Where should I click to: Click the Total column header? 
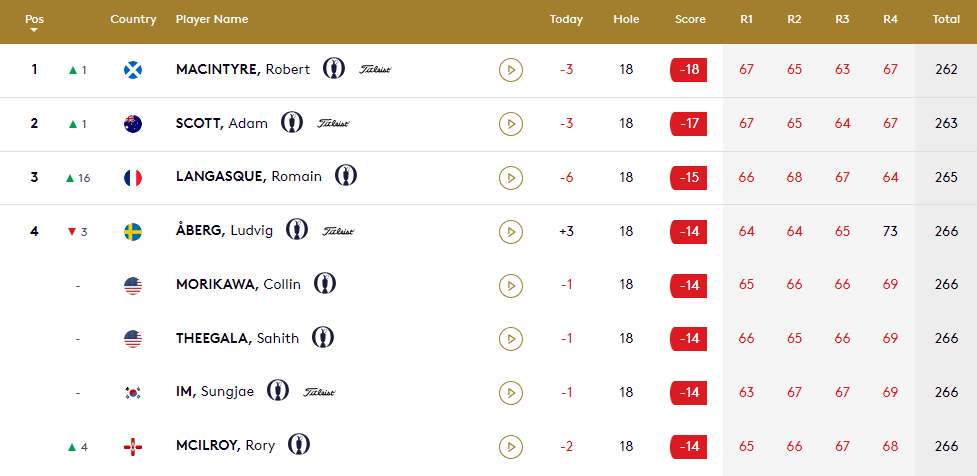click(946, 19)
